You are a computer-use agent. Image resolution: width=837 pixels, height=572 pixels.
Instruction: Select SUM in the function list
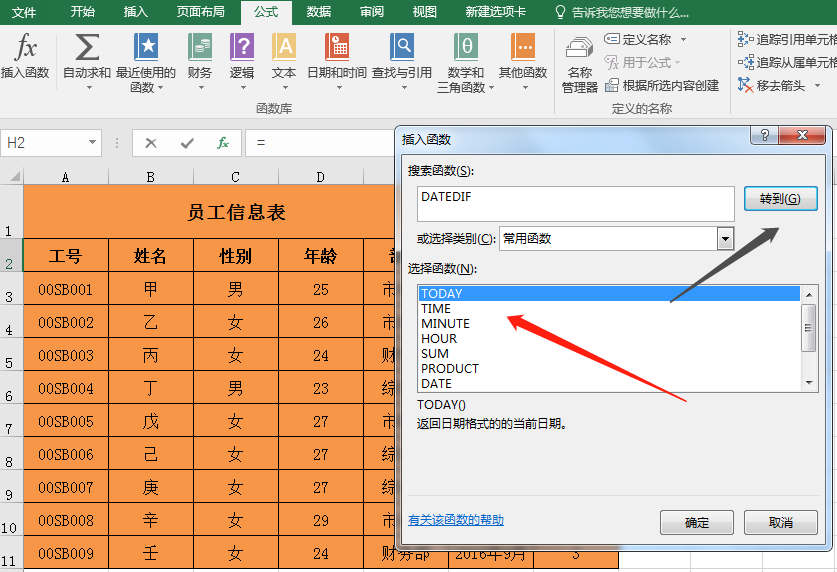coord(609,353)
